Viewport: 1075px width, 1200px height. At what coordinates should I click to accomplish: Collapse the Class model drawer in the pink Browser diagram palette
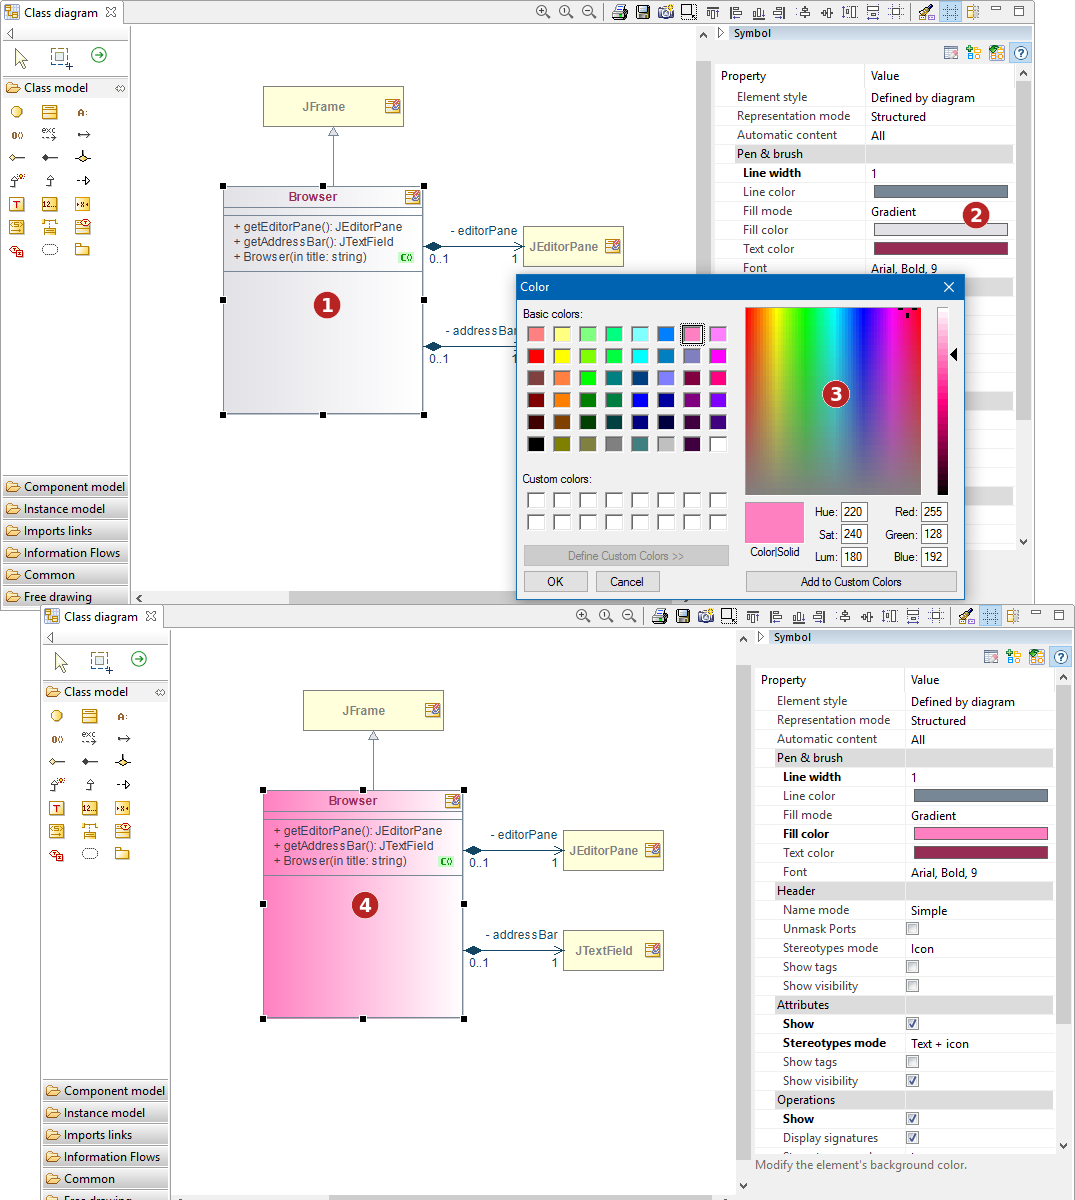pyautogui.click(x=105, y=692)
